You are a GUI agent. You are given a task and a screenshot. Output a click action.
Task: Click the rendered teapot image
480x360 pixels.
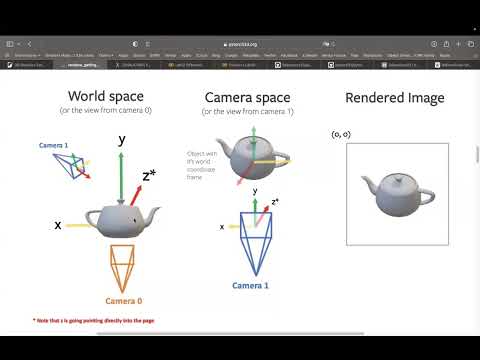[x=397, y=194]
